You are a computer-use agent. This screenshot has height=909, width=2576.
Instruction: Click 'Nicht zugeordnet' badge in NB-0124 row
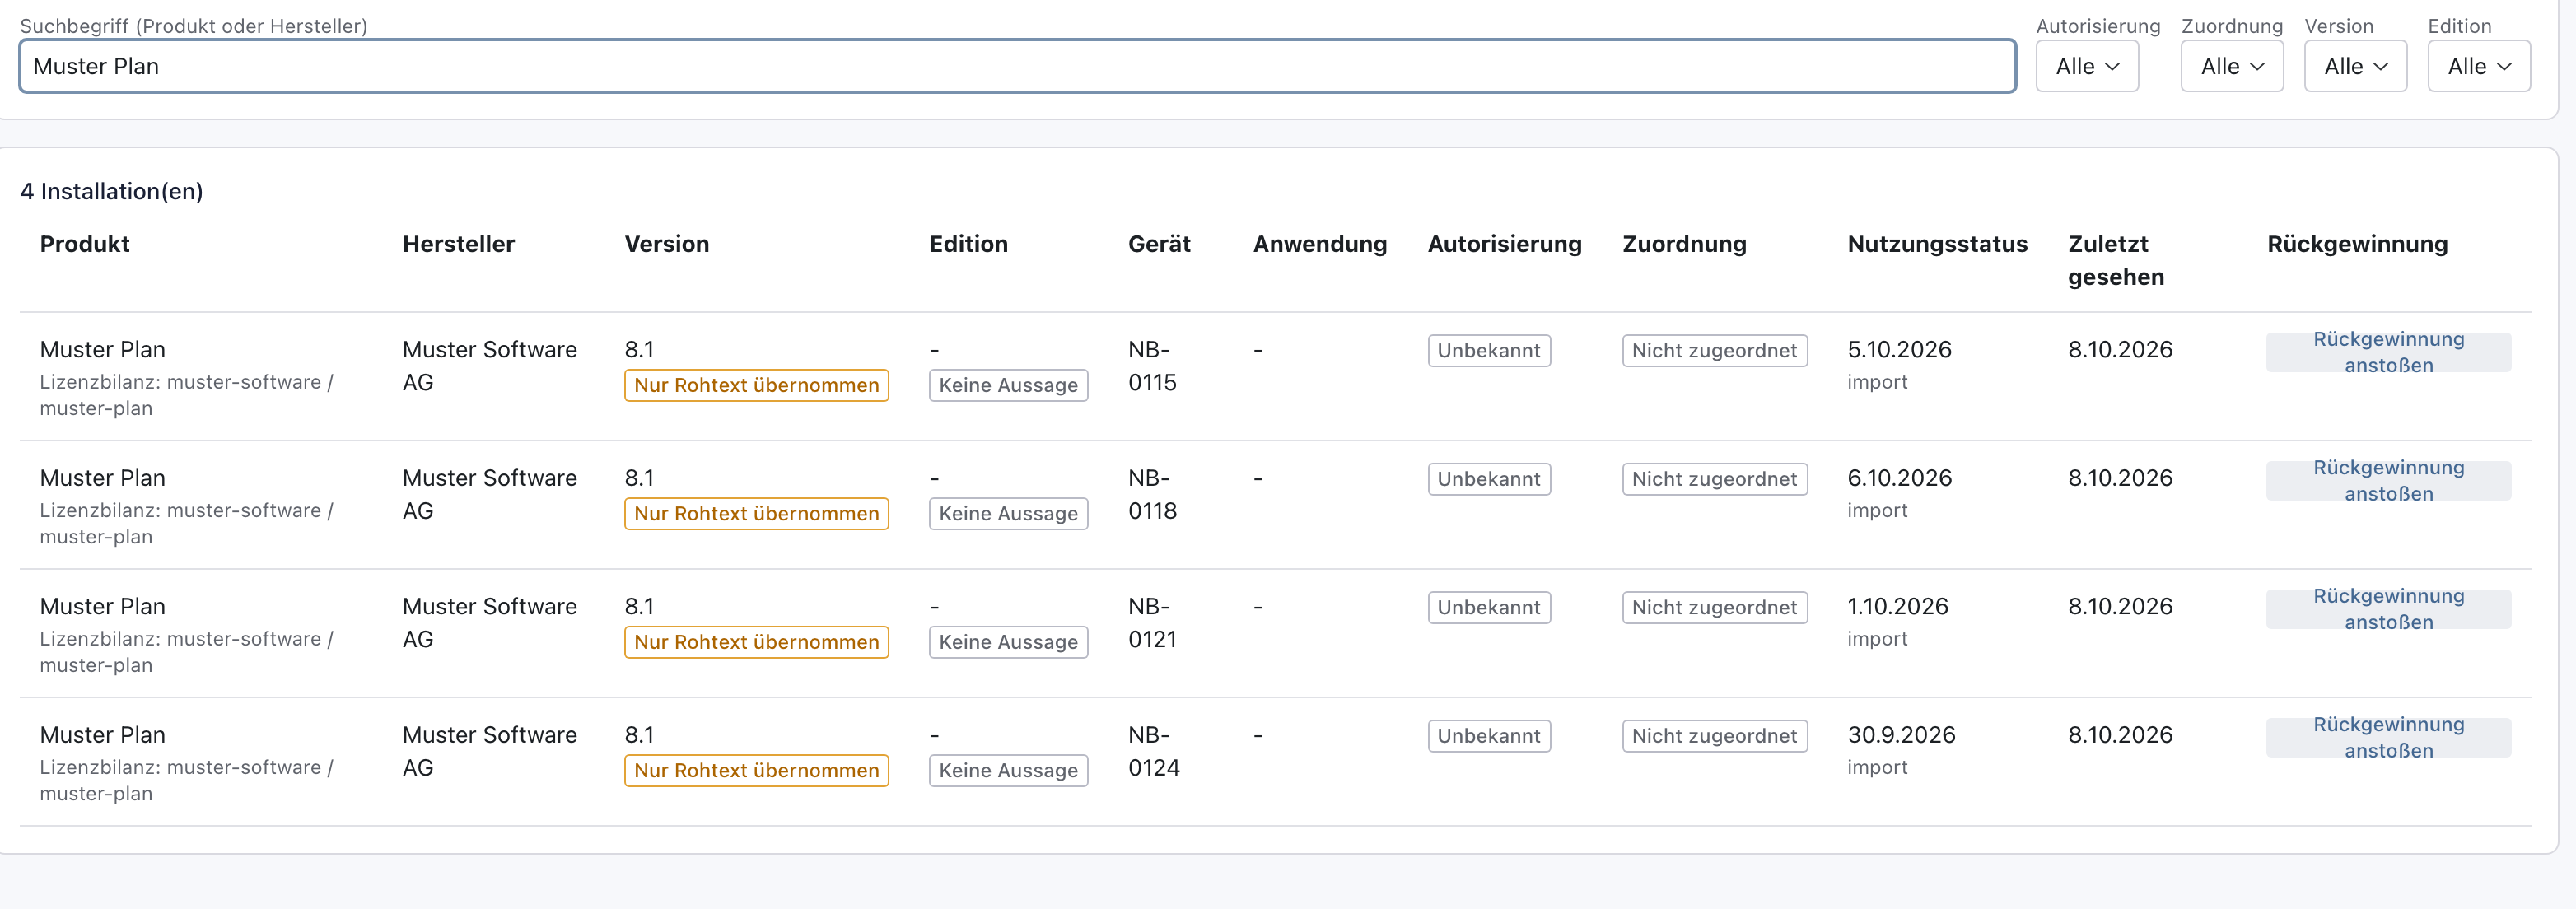[x=1714, y=735]
